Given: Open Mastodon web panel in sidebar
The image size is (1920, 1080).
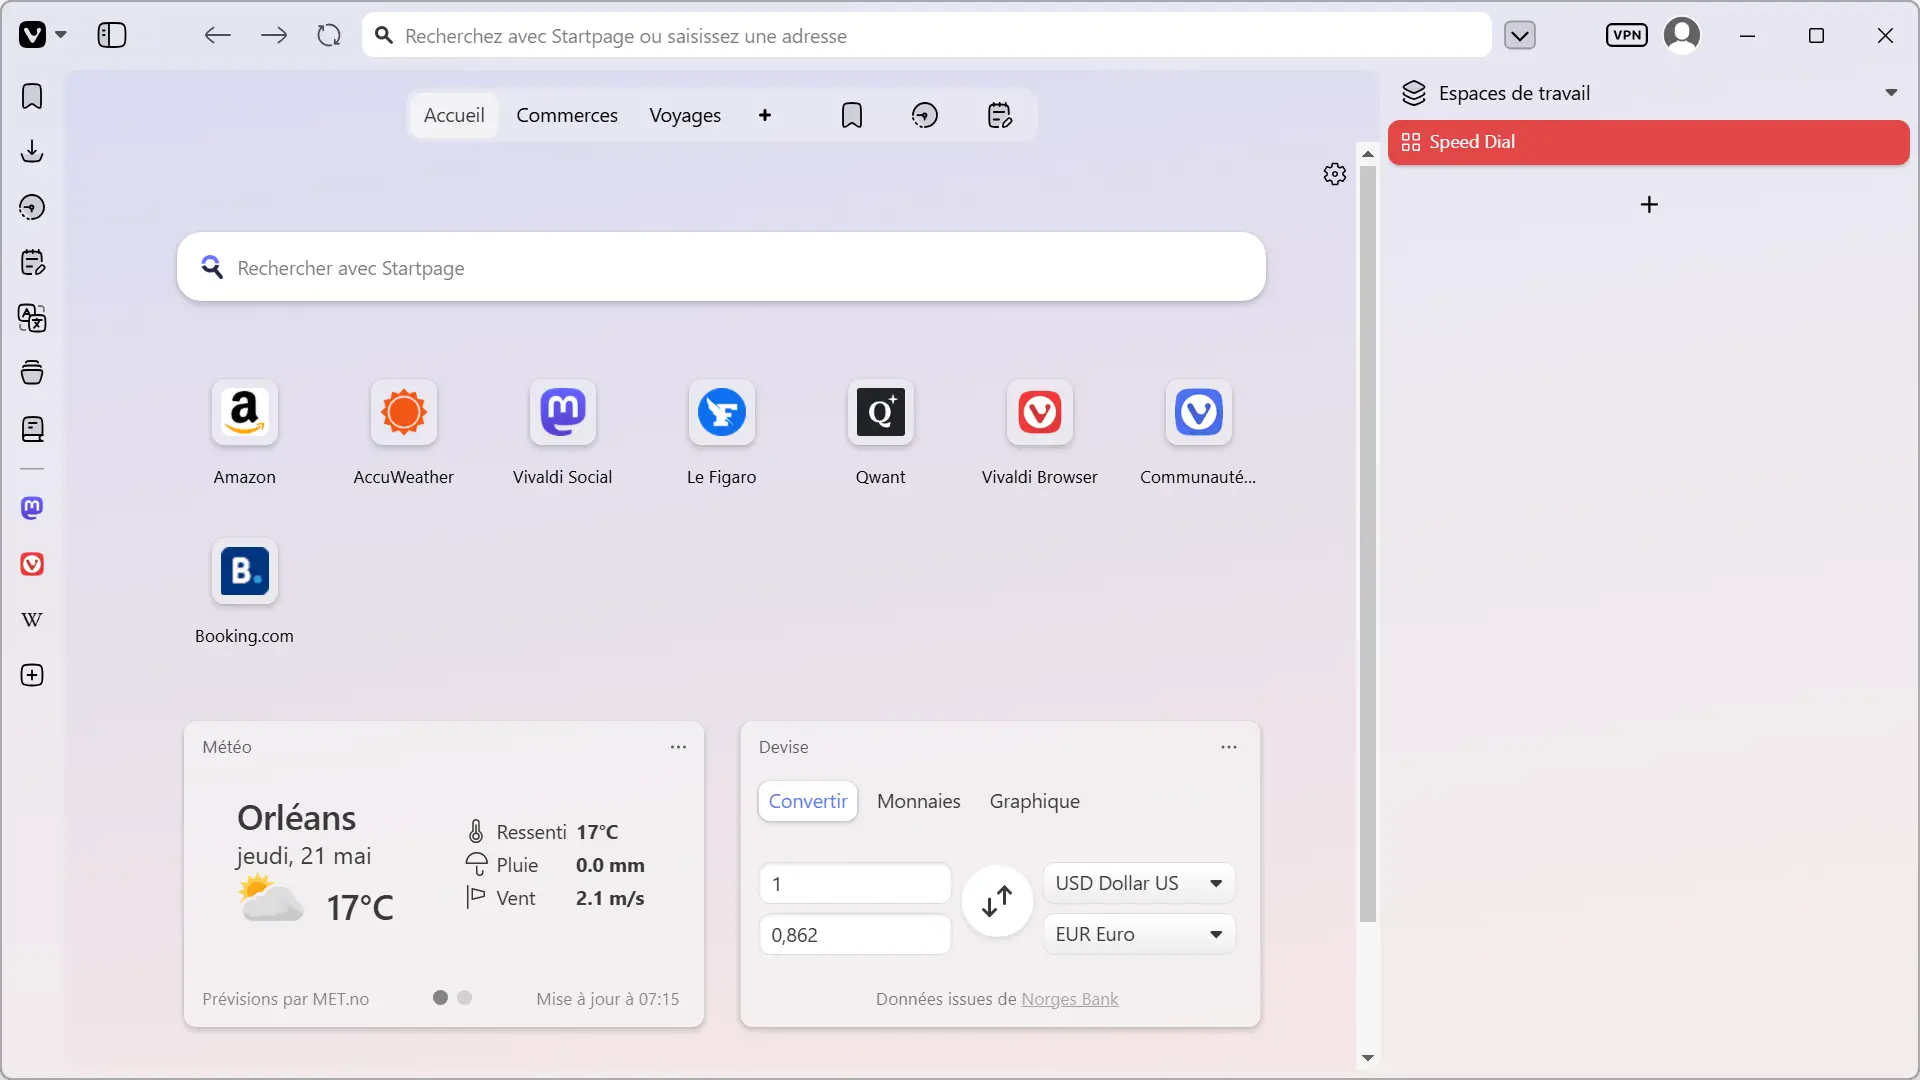Looking at the screenshot, I should tap(32, 508).
